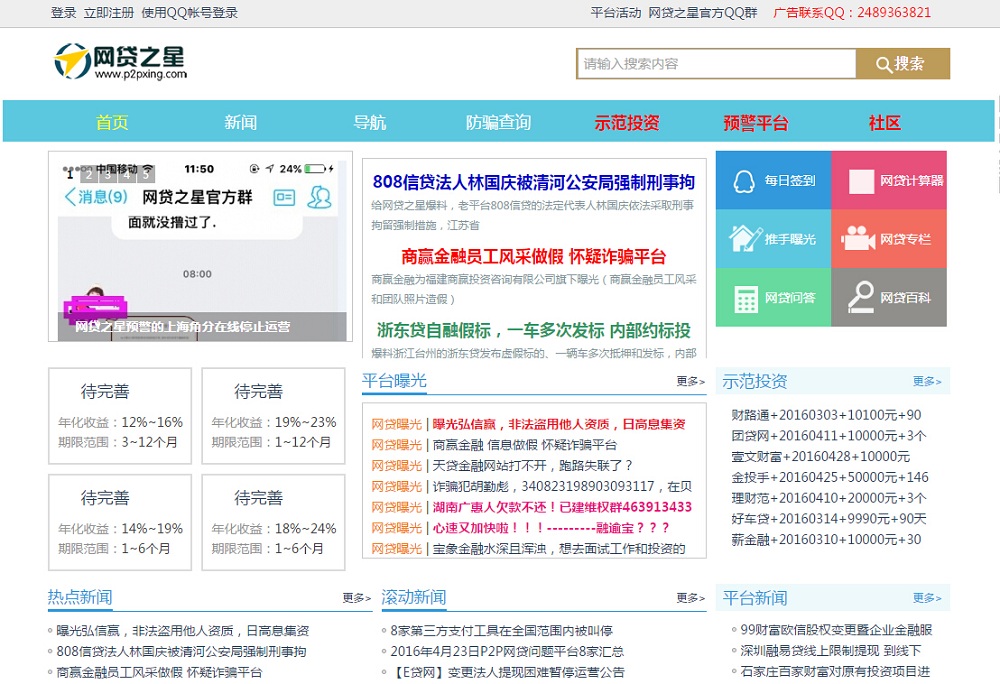Image resolution: width=1000 pixels, height=684 pixels.
Task: Click the 立即注册 link
Action: coord(109,13)
